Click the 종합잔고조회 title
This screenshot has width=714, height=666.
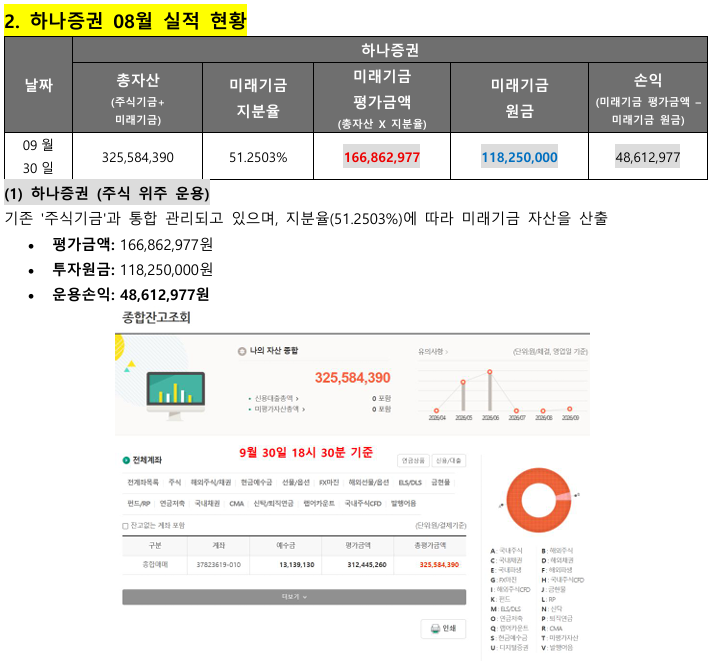tap(156, 317)
